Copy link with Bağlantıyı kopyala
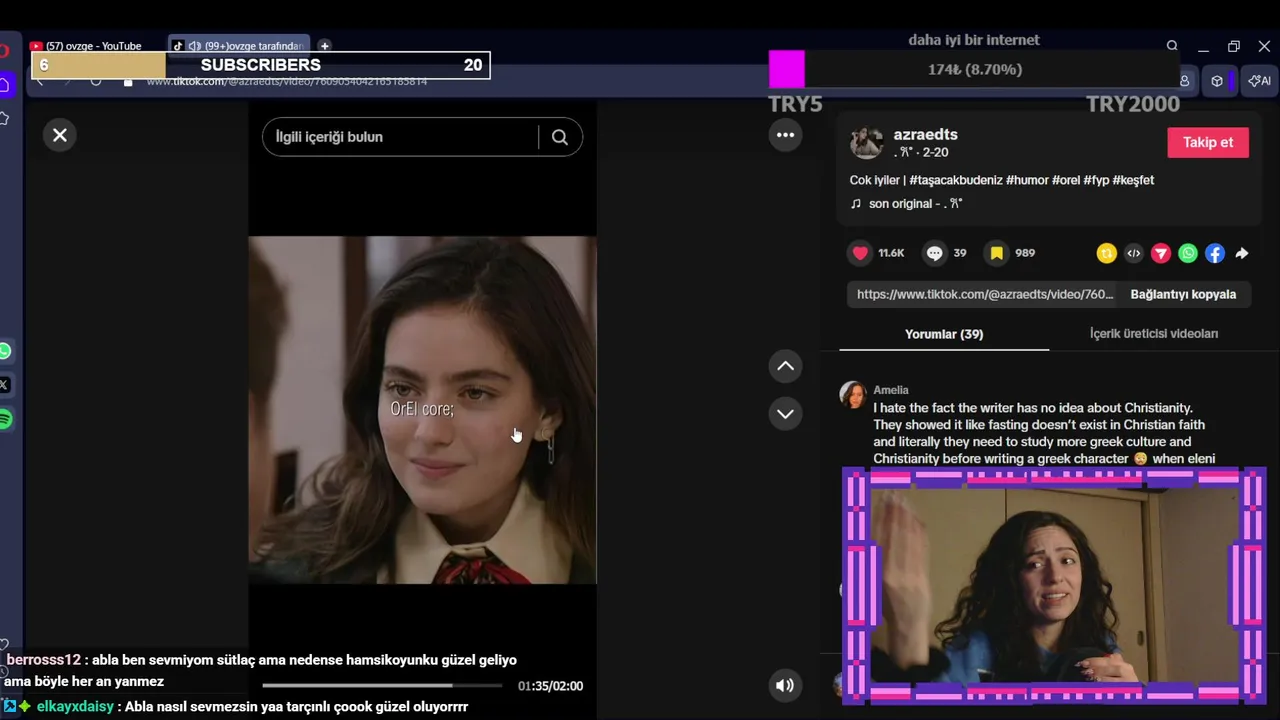Viewport: 1280px width, 720px height. click(x=1183, y=294)
